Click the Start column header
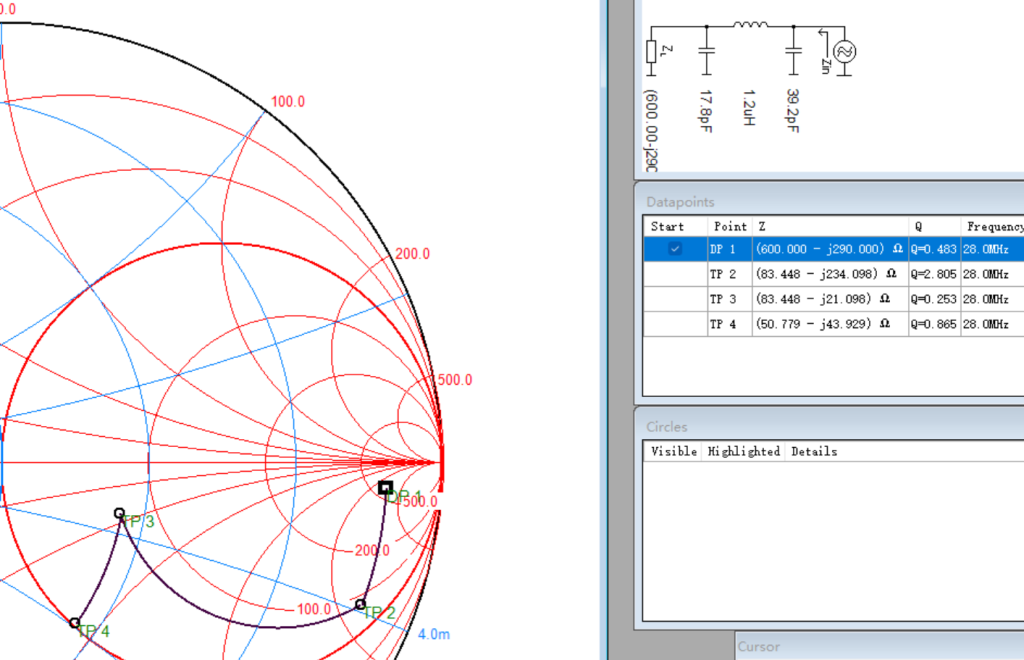Image resolution: width=1024 pixels, height=660 pixels. click(x=667, y=227)
